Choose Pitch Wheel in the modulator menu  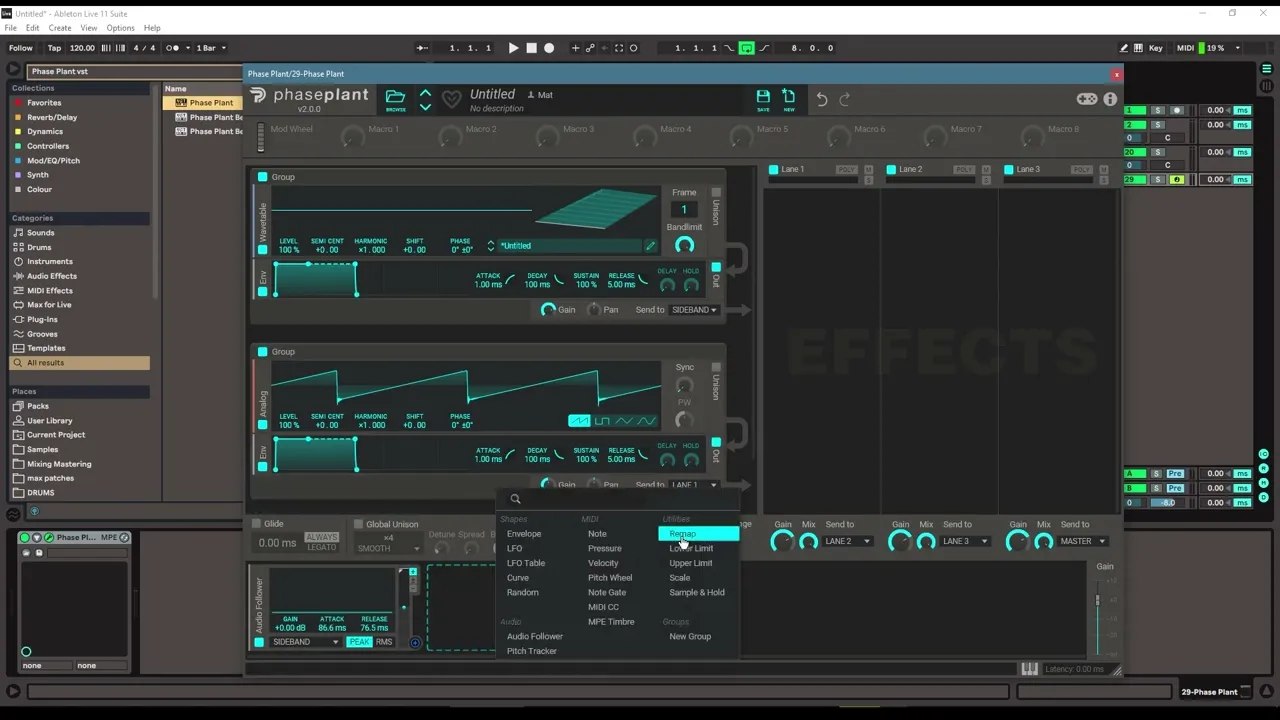(x=610, y=578)
